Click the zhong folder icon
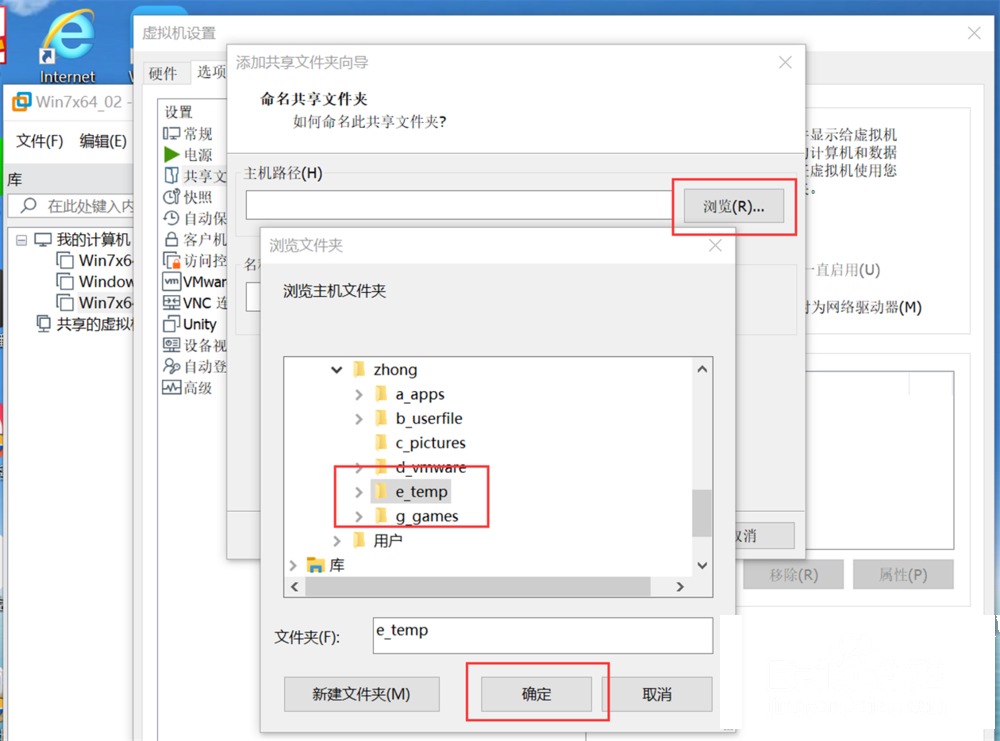 pyautogui.click(x=359, y=369)
